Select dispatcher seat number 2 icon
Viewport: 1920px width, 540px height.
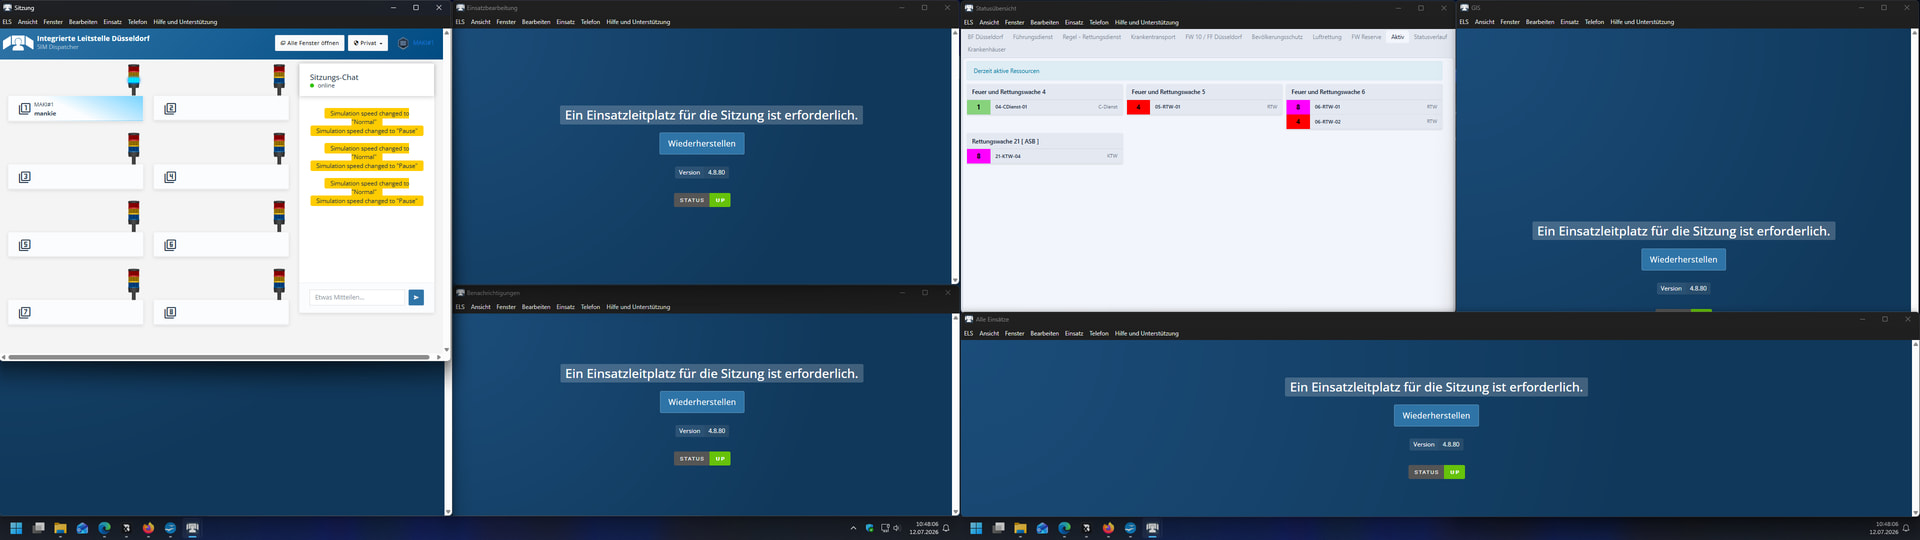pos(170,109)
